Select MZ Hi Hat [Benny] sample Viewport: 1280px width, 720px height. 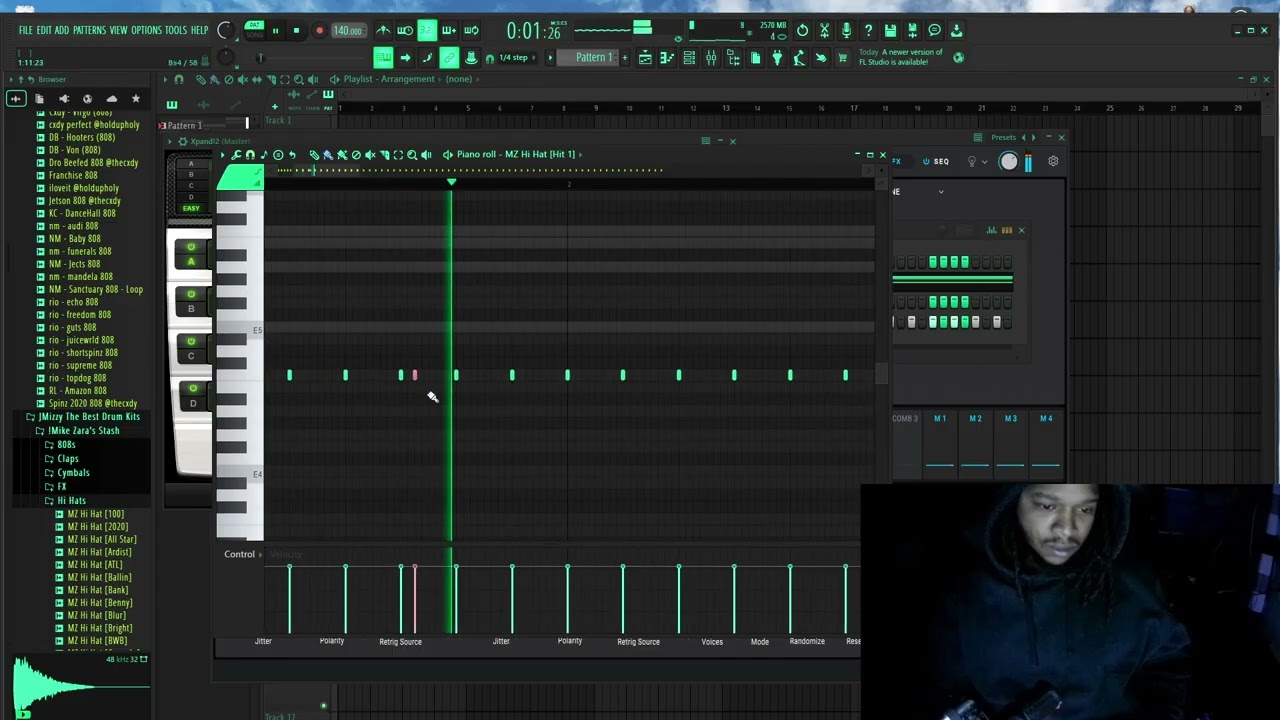(x=98, y=603)
